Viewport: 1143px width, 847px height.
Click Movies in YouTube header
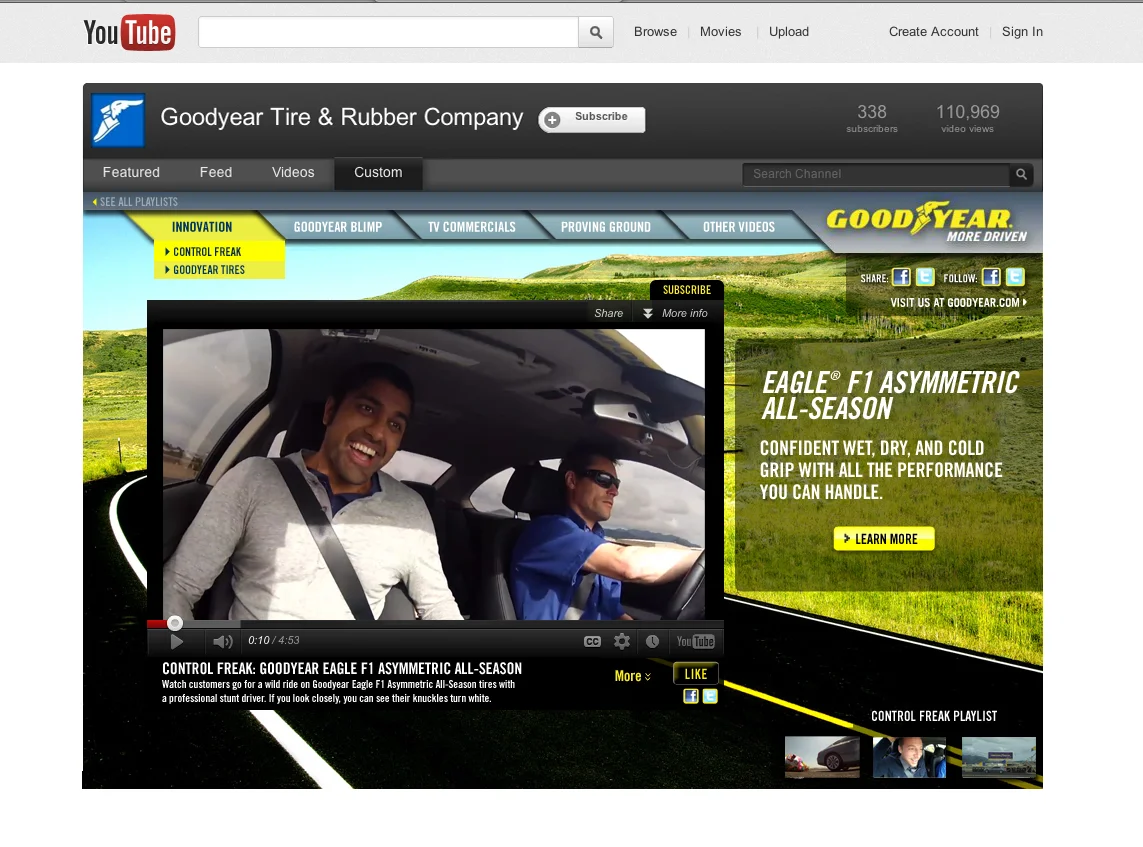(x=720, y=32)
